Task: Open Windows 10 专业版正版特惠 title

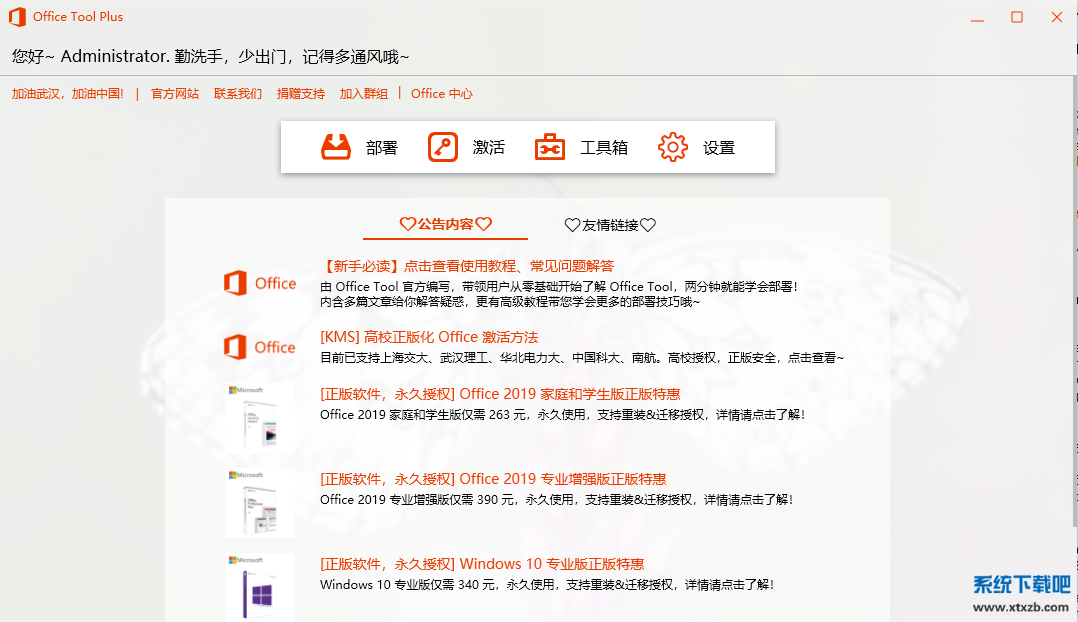Action: pyautogui.click(x=482, y=564)
